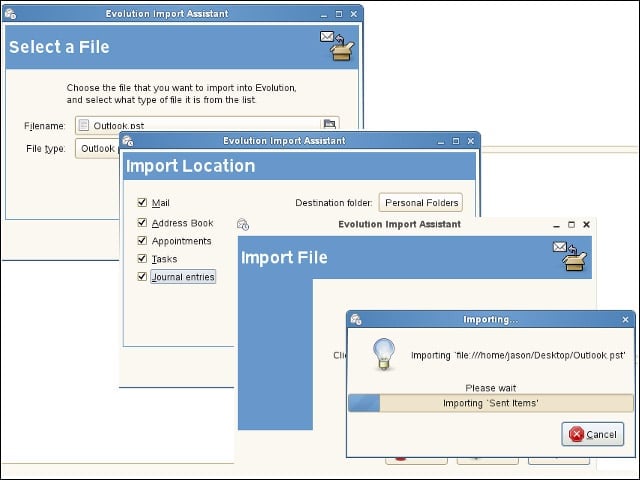Click the 'Destination folder:' label
Image resolution: width=640 pixels, height=480 pixels.
pos(334,203)
